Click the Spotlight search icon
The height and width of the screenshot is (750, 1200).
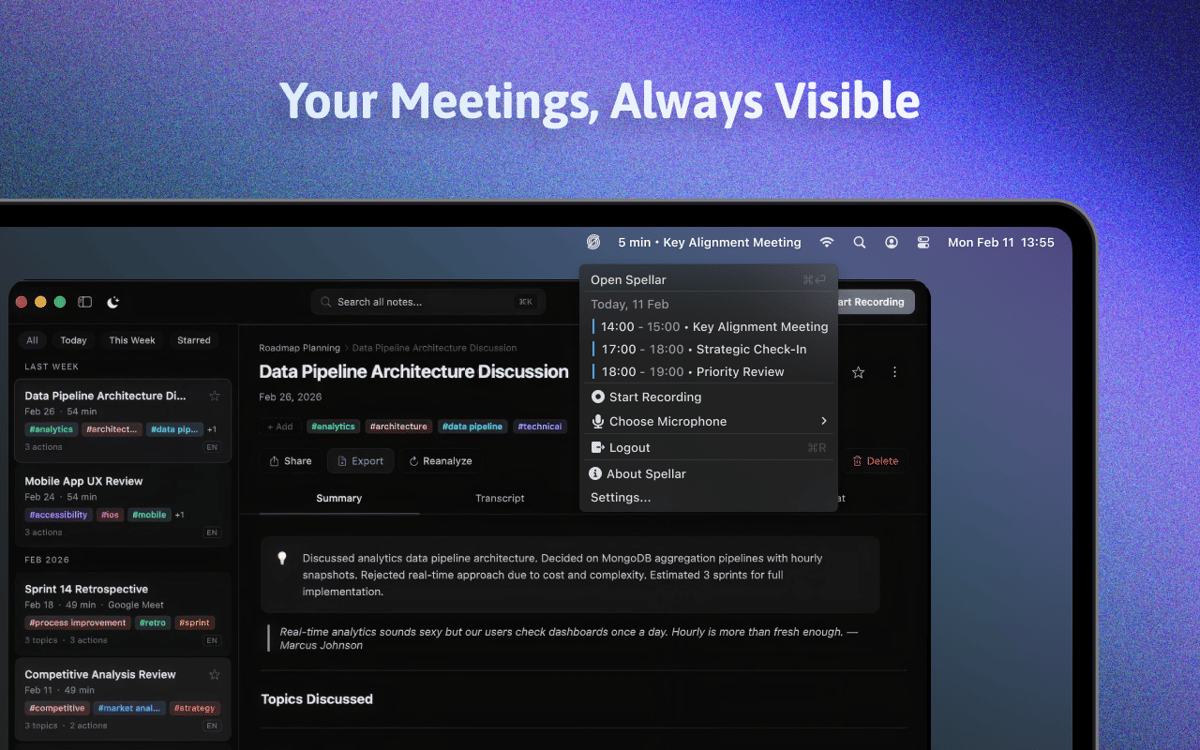[x=859, y=242]
